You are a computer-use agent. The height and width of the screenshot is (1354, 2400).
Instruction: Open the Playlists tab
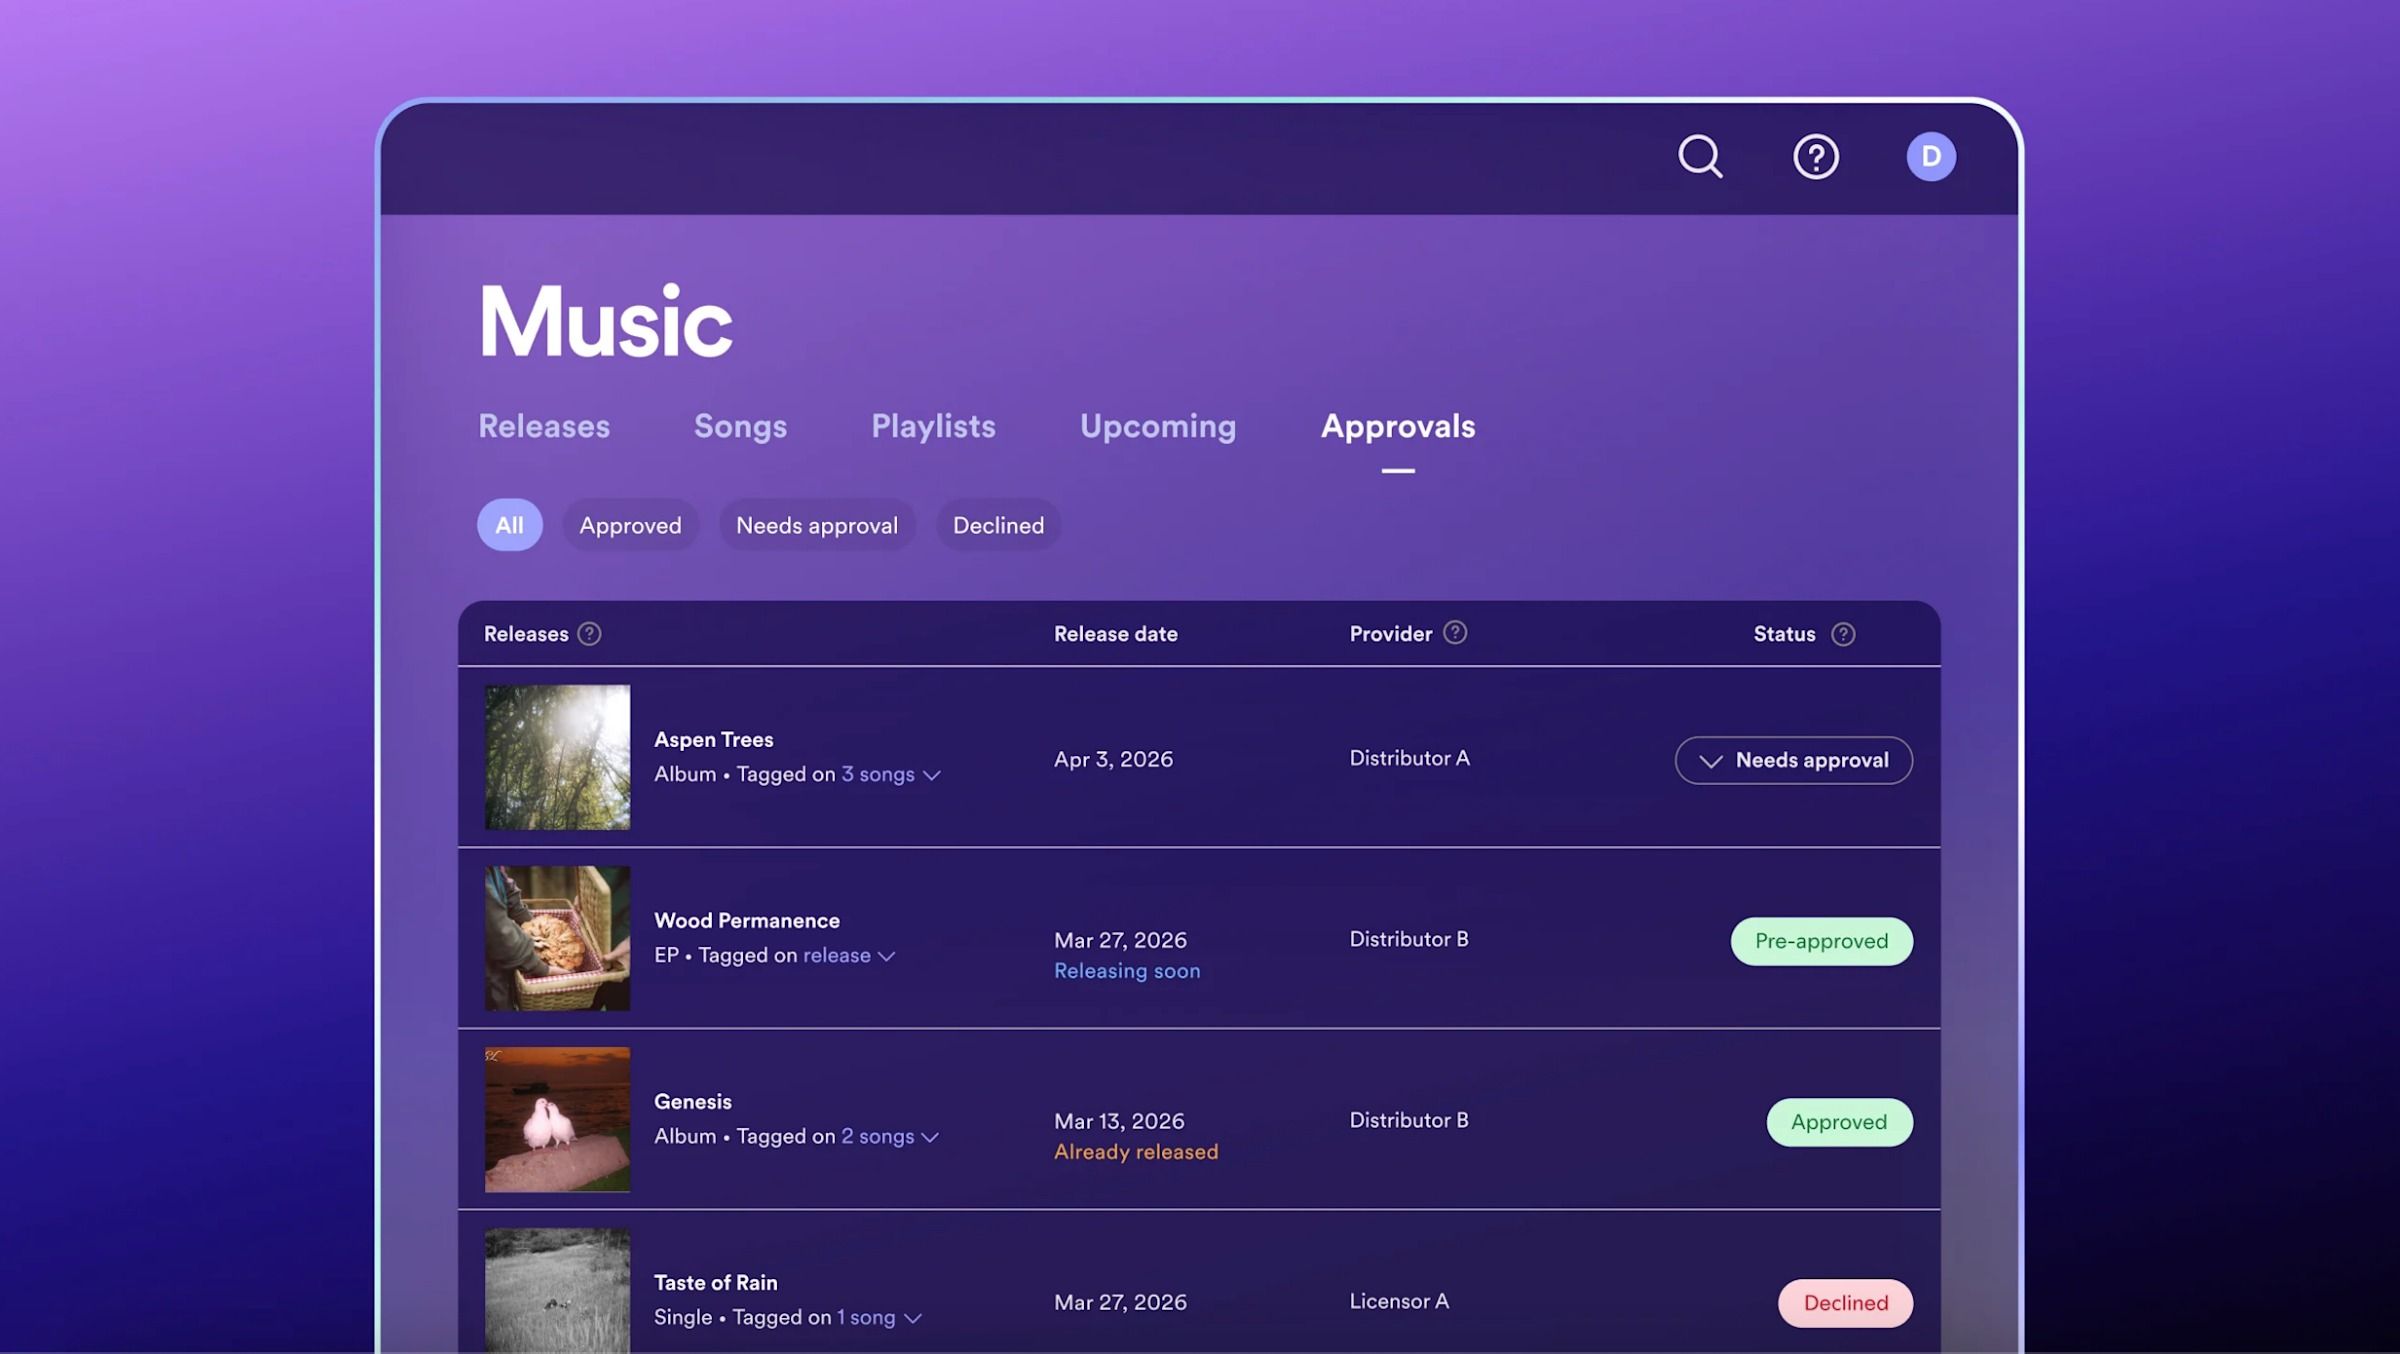[x=932, y=426]
